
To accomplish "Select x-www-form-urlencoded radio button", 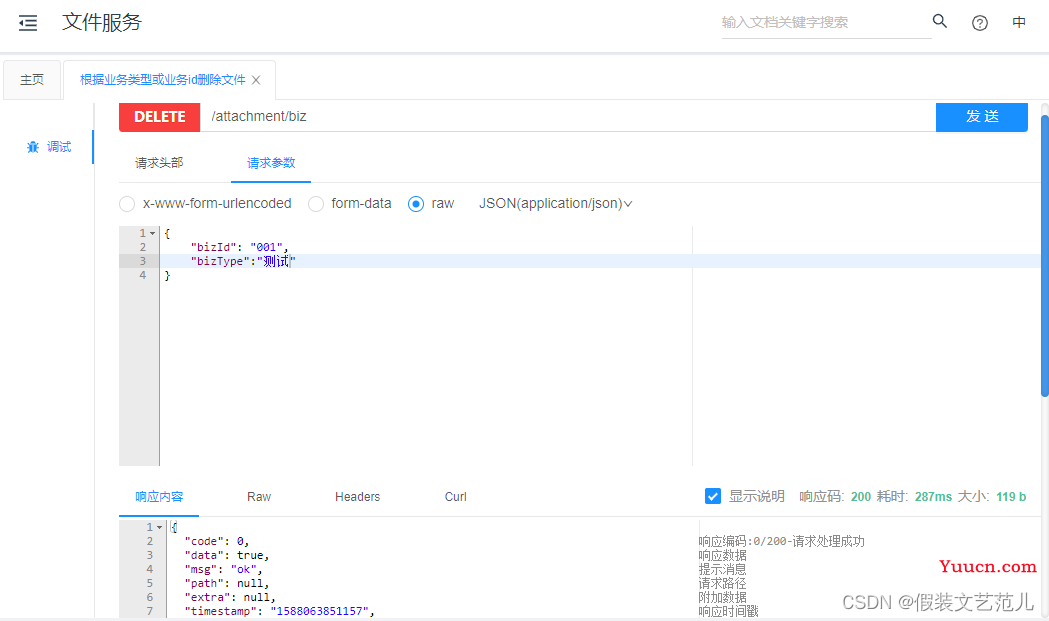I will pyautogui.click(x=127, y=204).
